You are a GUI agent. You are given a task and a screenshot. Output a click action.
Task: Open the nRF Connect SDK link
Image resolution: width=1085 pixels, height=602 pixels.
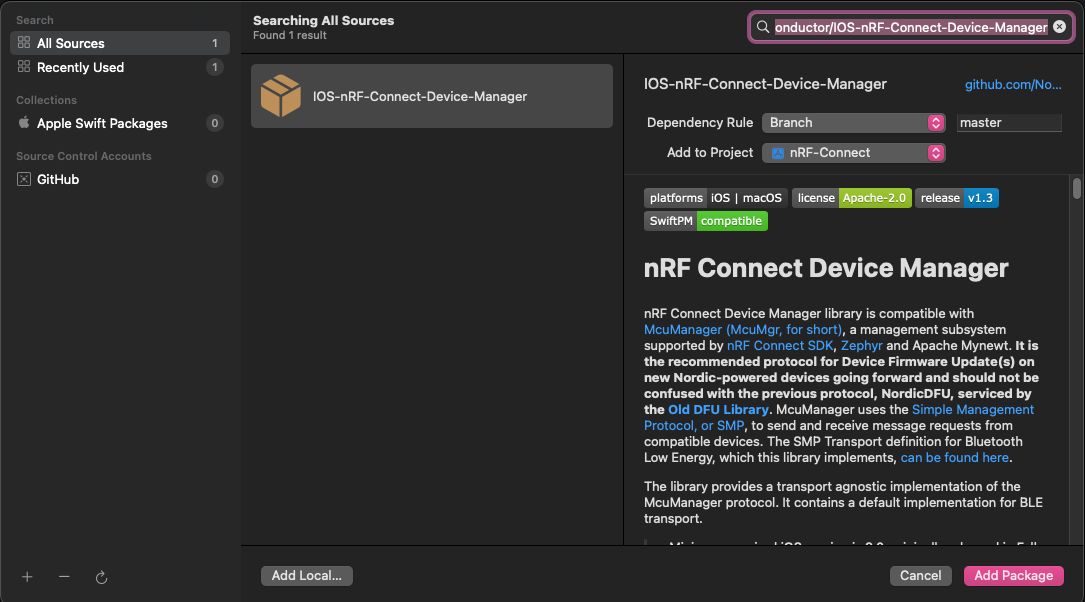pos(780,345)
